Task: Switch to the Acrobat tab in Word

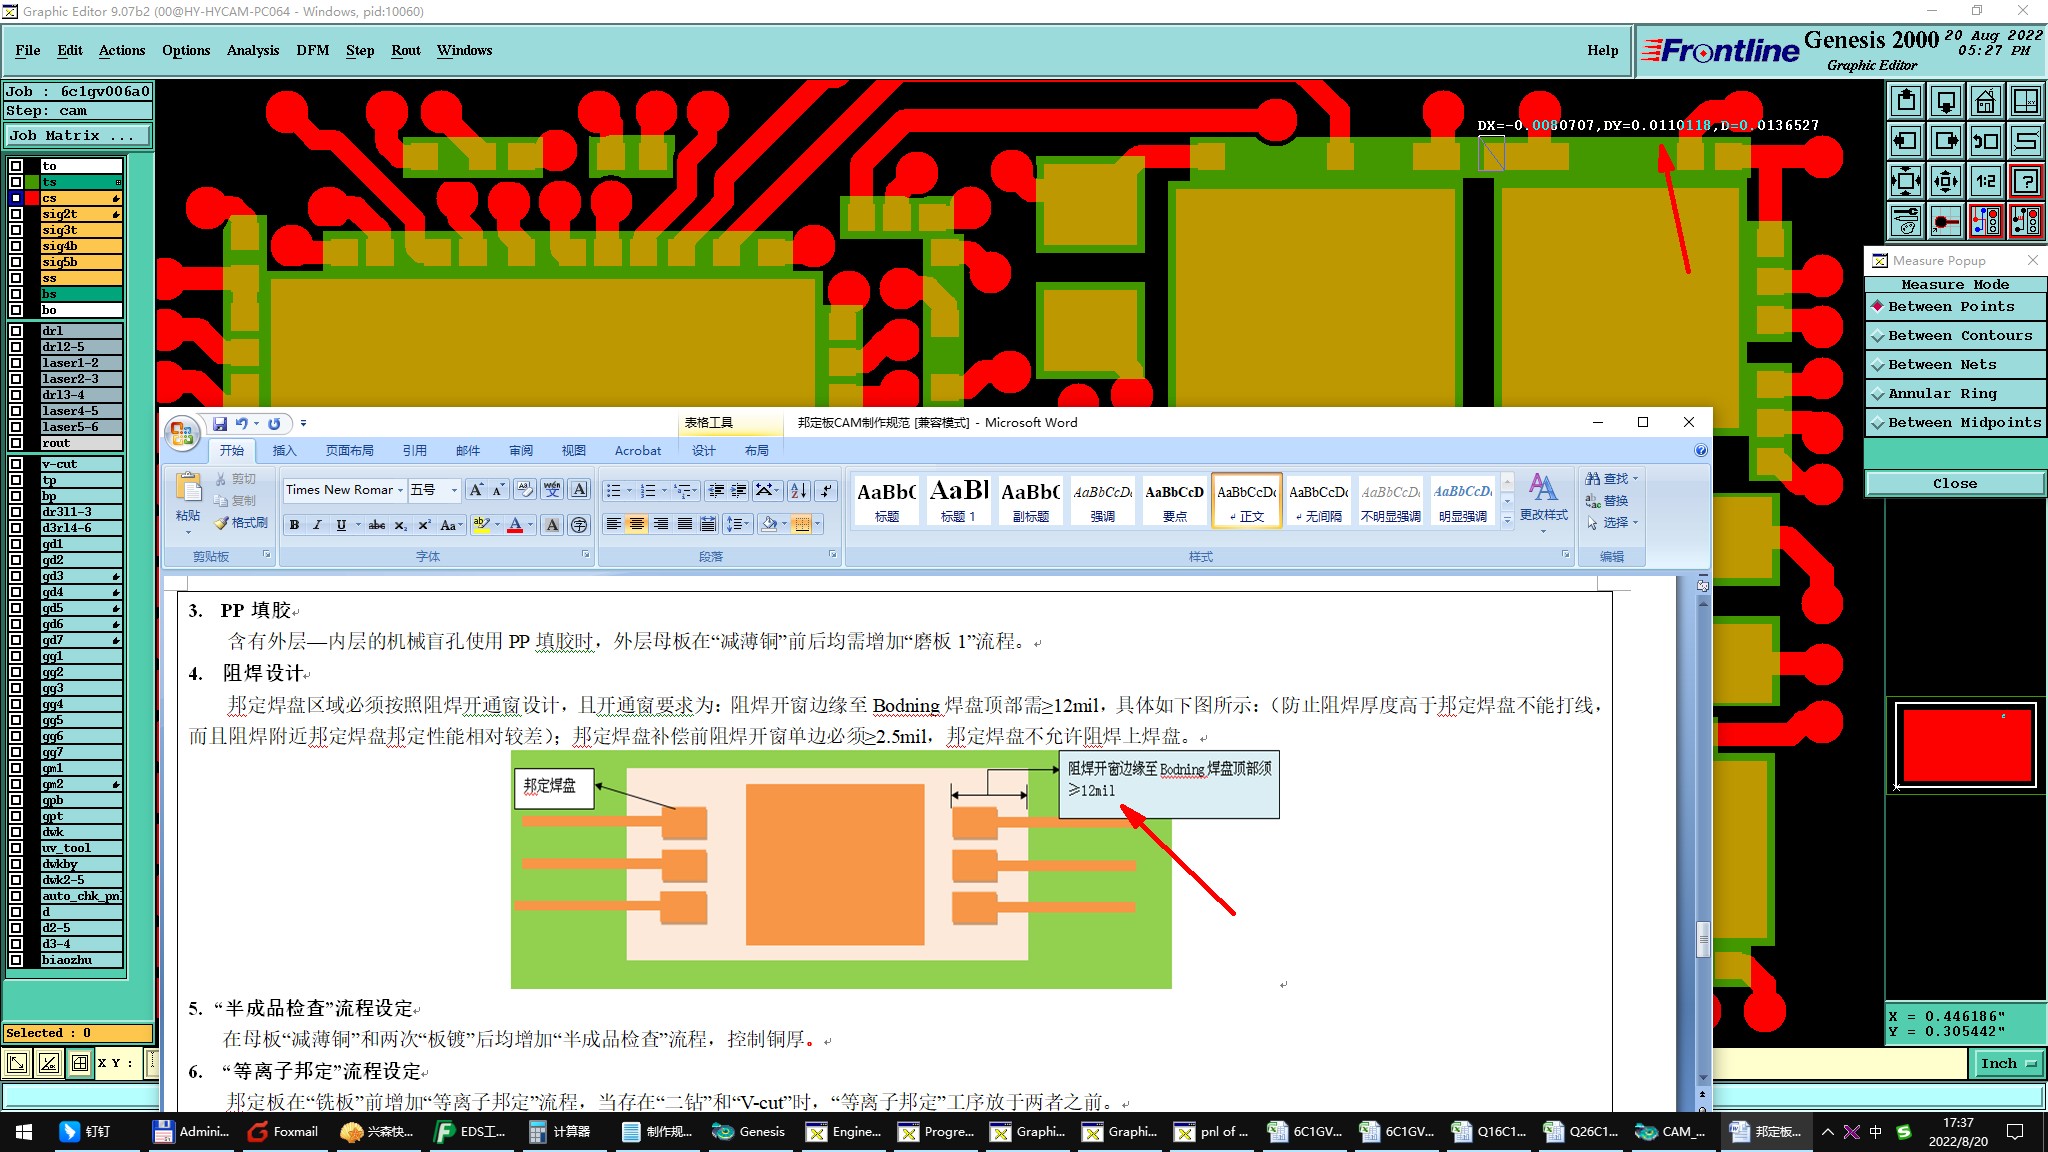Action: click(x=638, y=451)
